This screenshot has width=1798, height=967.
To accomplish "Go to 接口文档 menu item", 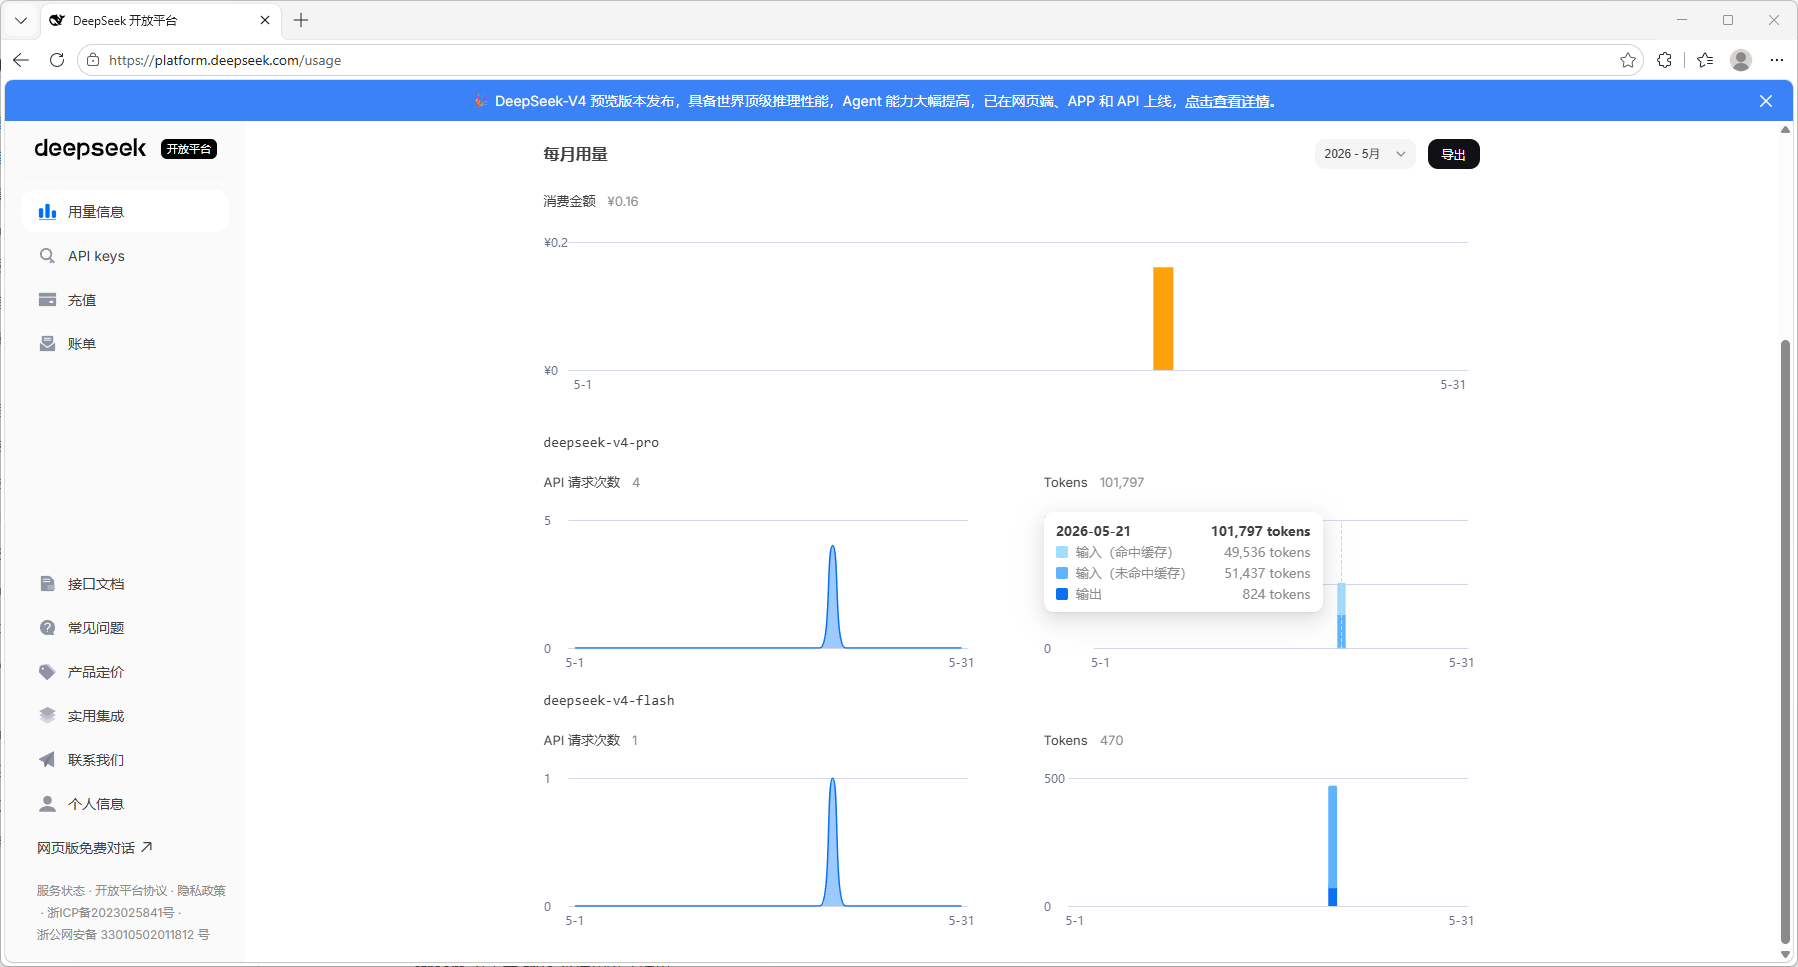I will 125,584.
